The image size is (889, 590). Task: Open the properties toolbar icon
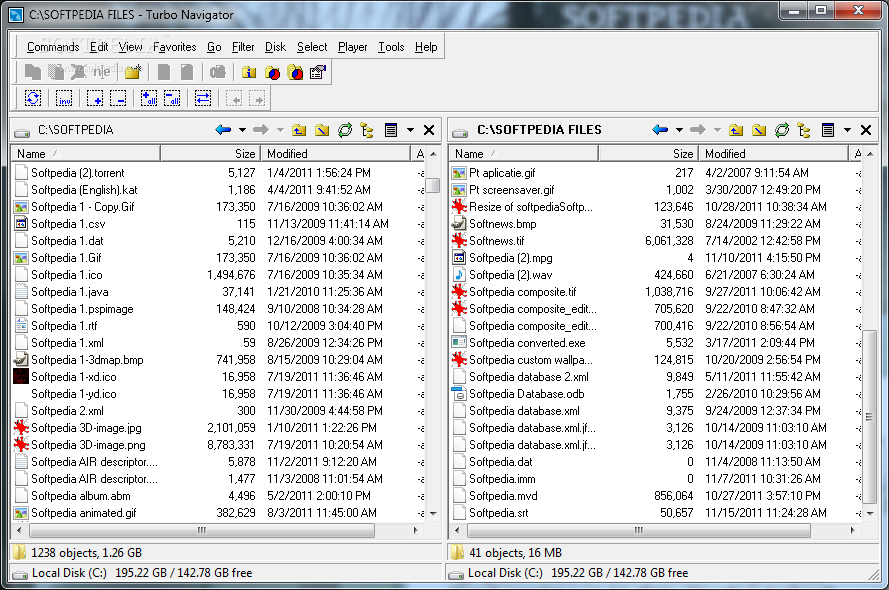(318, 72)
